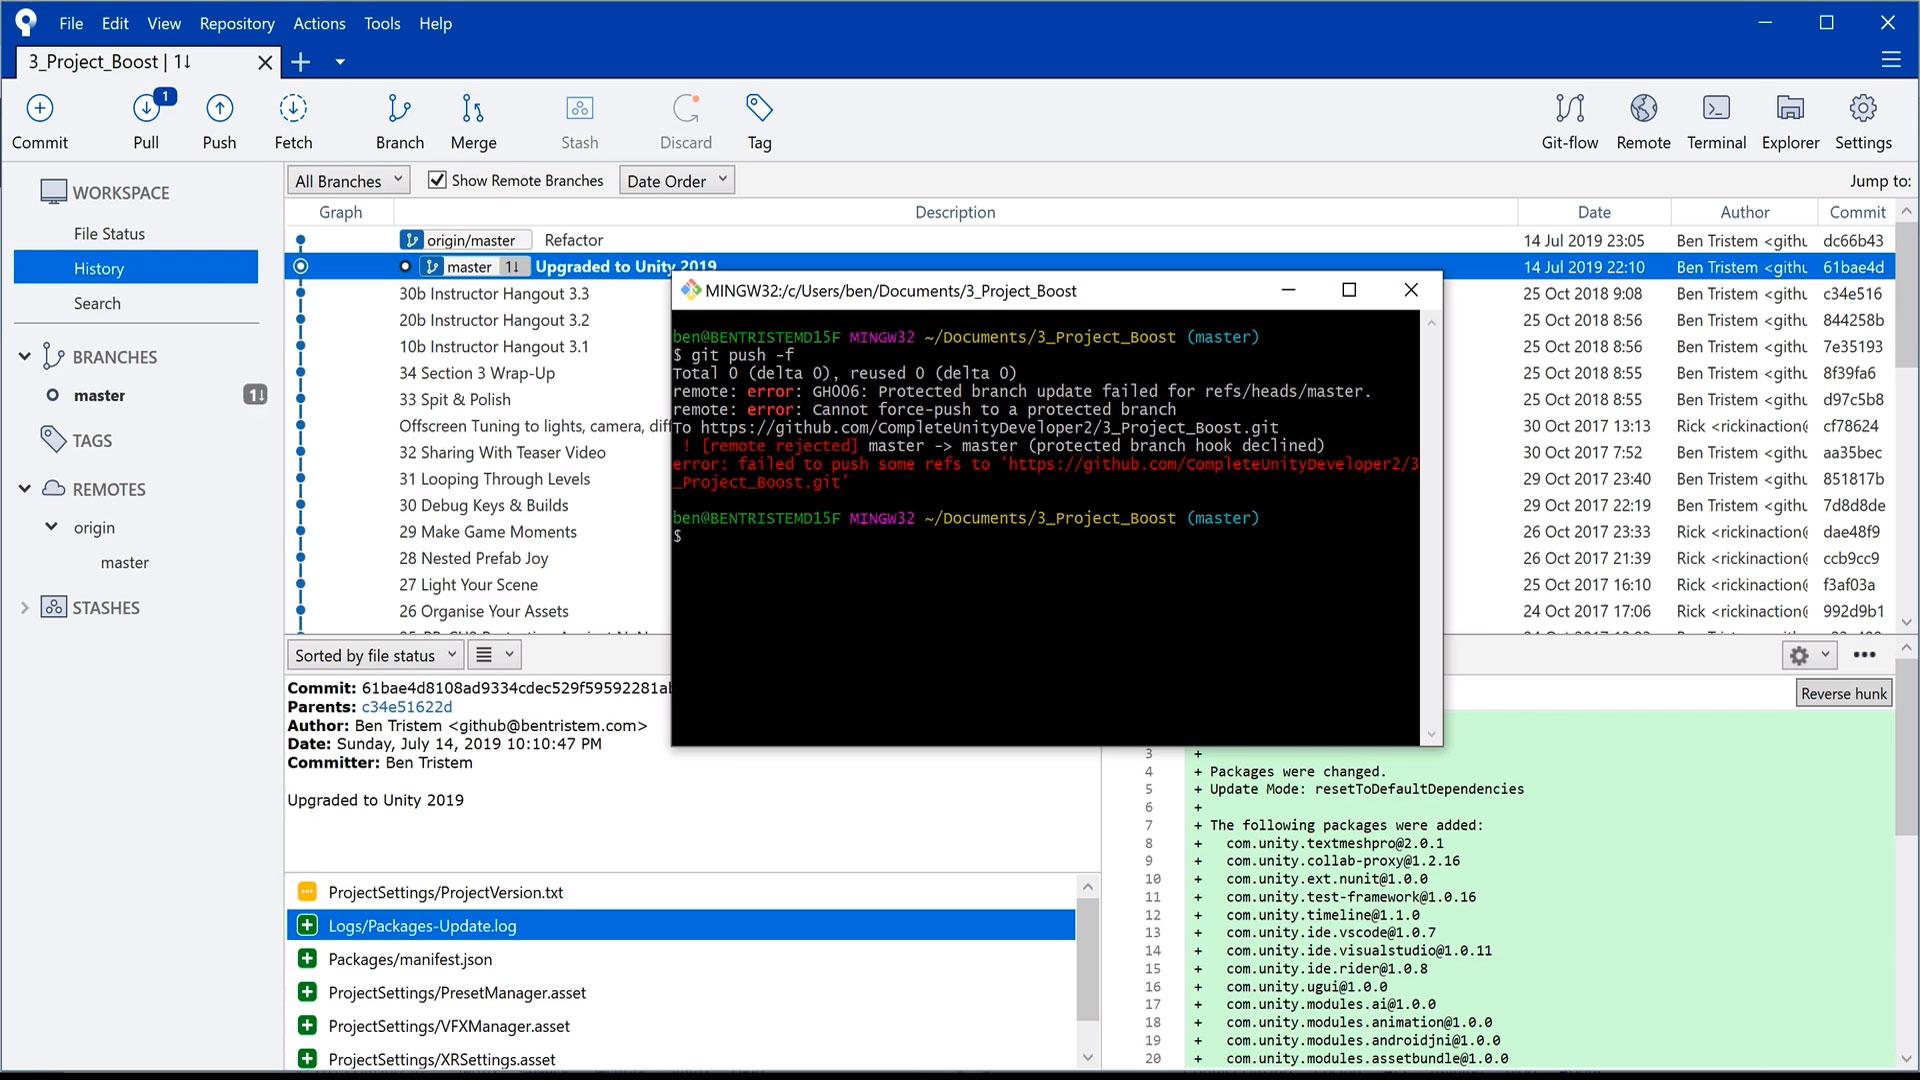Screen dimensions: 1920x1080
Task: Open the Sorted by file status dropdown
Action: [x=376, y=655]
